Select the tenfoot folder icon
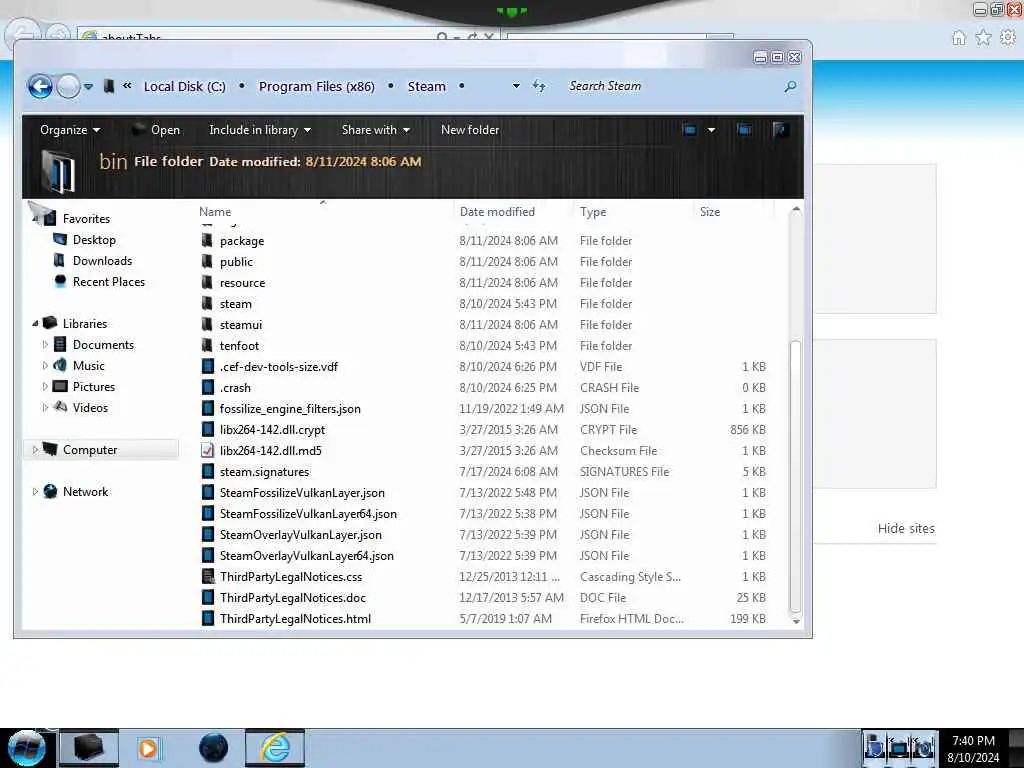Screen dimensions: 1024x768 click(207, 345)
